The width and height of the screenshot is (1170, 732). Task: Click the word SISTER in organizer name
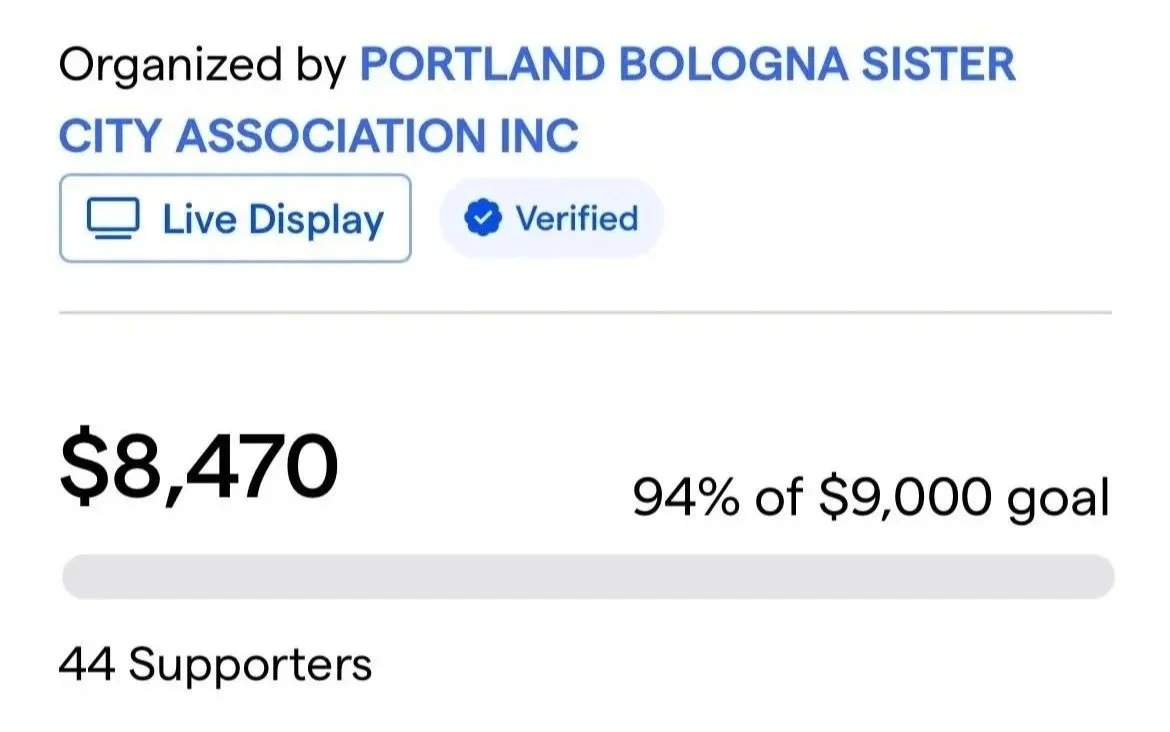click(938, 64)
